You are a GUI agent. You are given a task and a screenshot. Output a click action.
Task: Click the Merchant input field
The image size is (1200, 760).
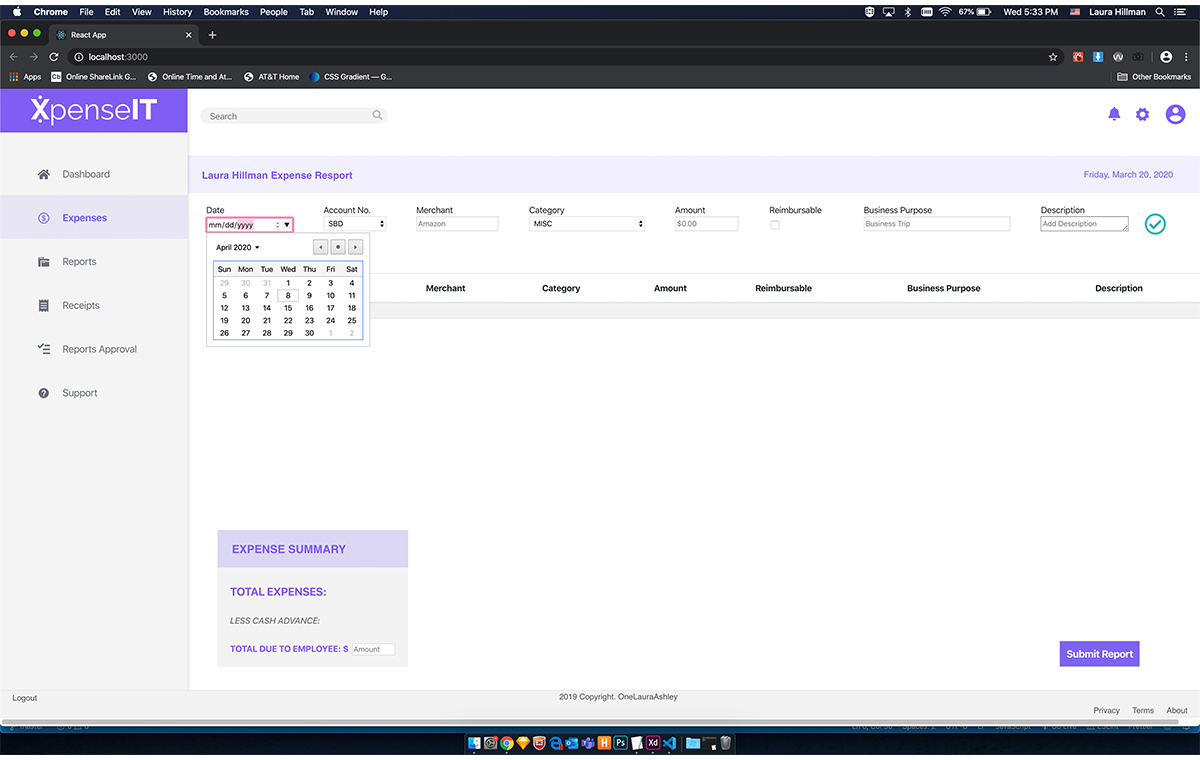point(457,224)
